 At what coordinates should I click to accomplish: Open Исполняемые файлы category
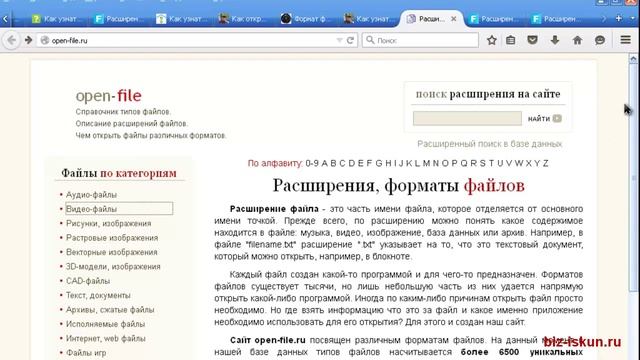105,324
